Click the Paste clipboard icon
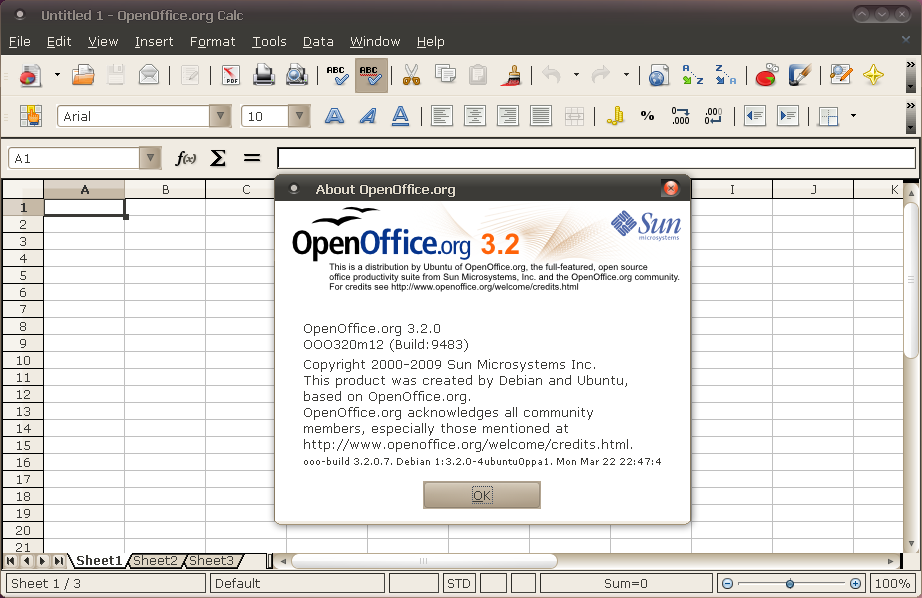 point(478,75)
